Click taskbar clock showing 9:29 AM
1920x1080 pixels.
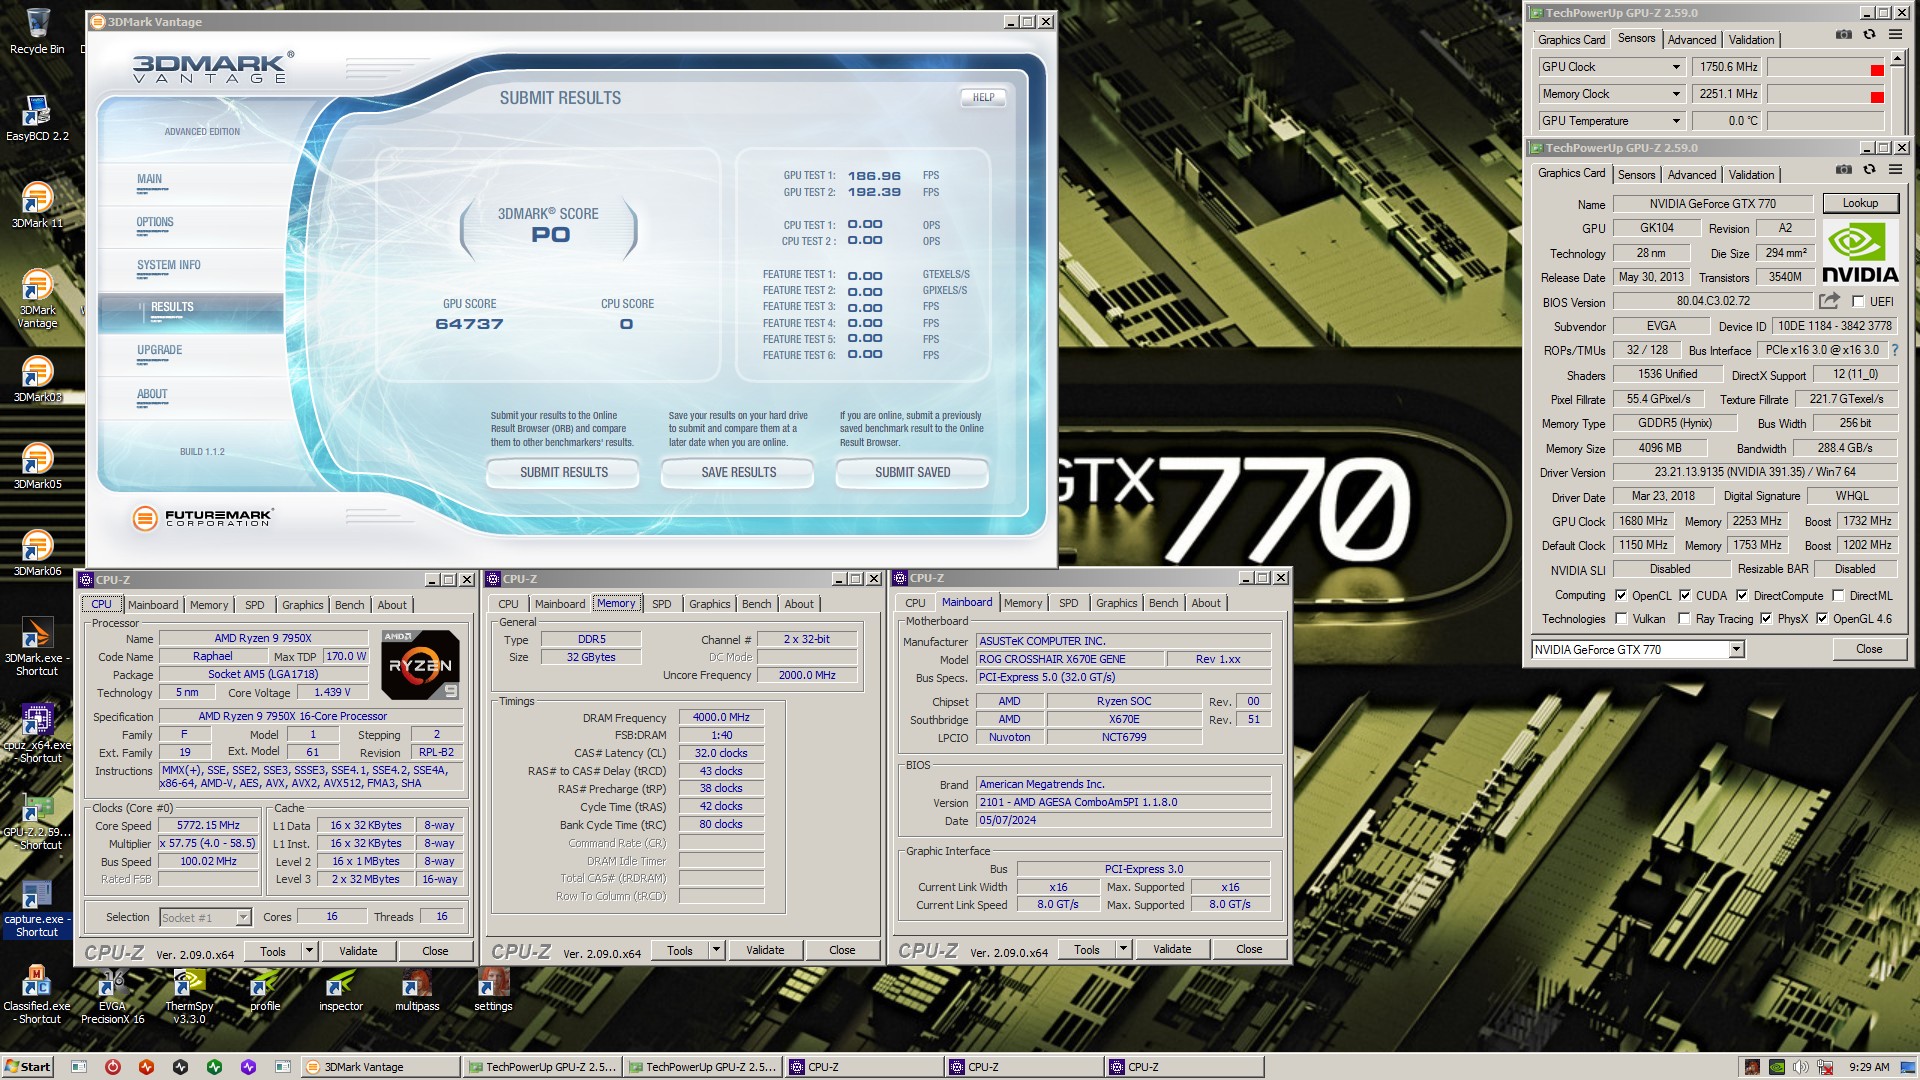(1869, 1067)
